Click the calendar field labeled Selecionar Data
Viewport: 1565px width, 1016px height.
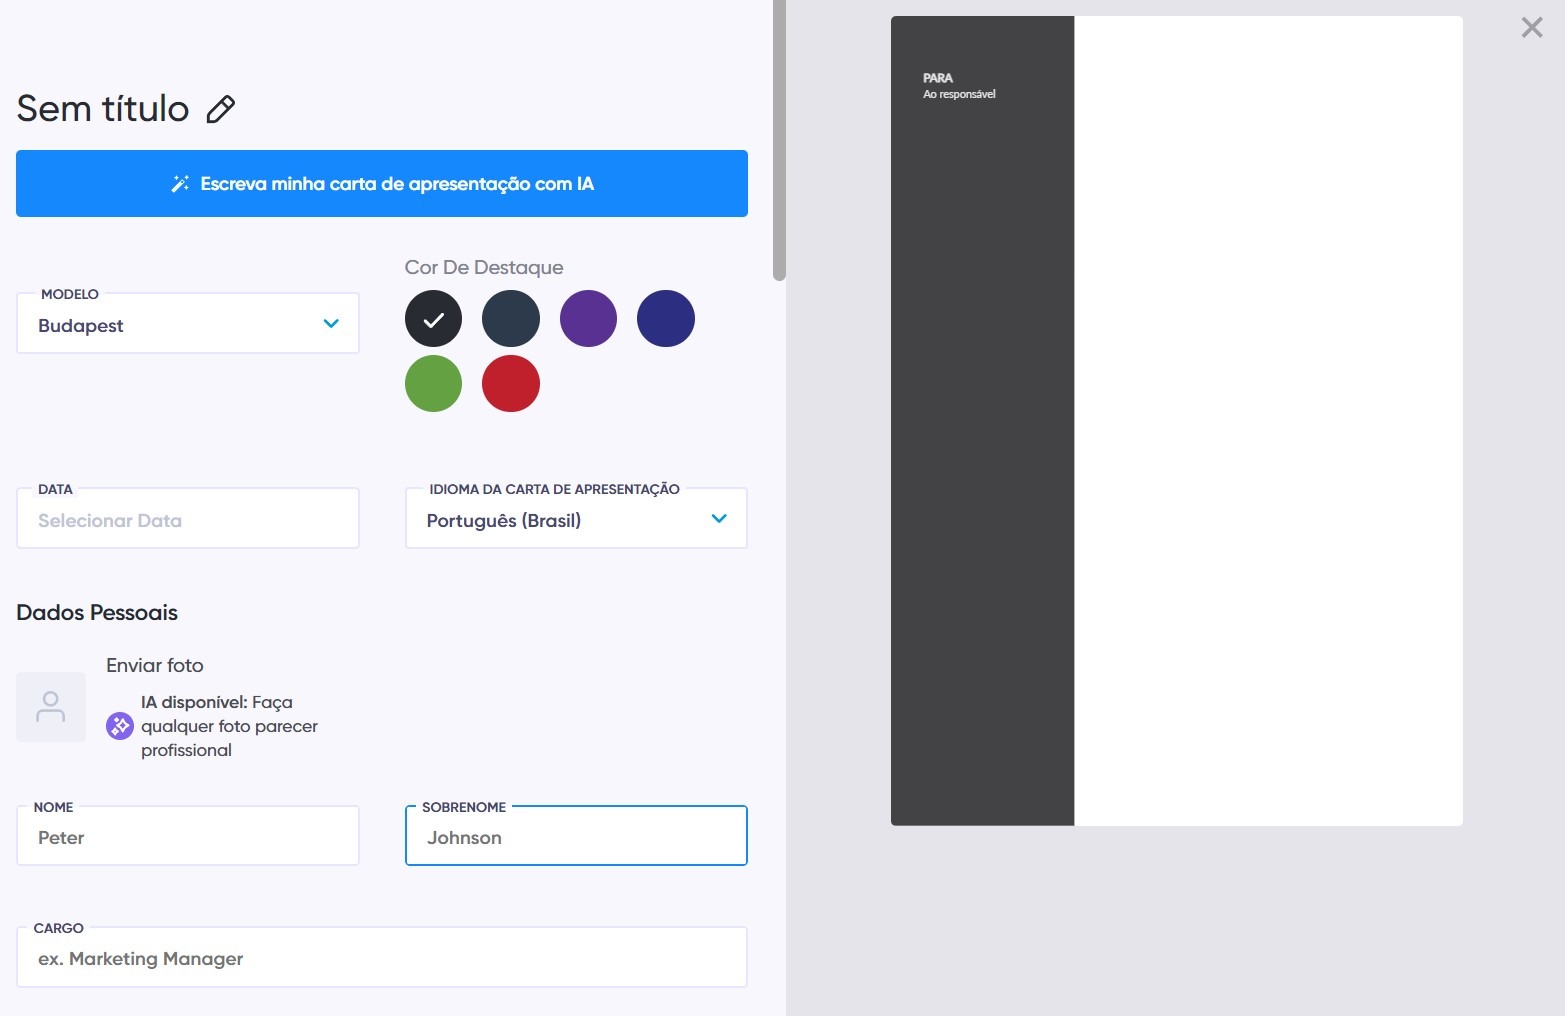[x=187, y=519]
